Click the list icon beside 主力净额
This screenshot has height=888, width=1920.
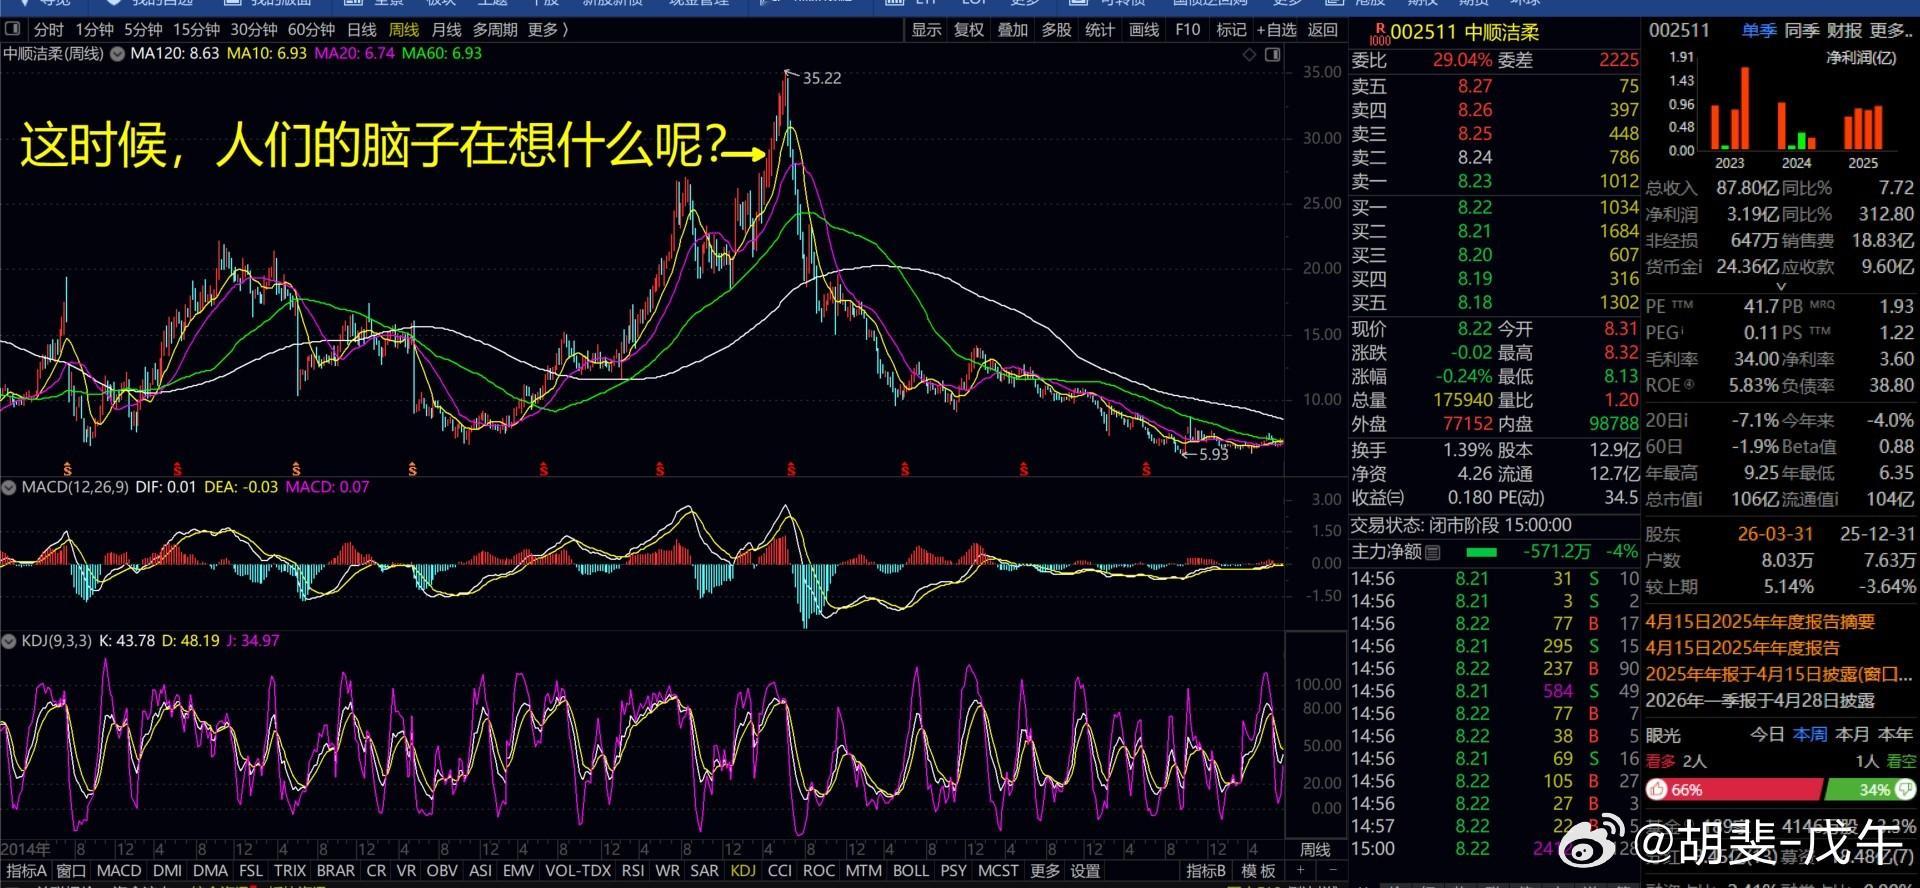(x=1433, y=552)
